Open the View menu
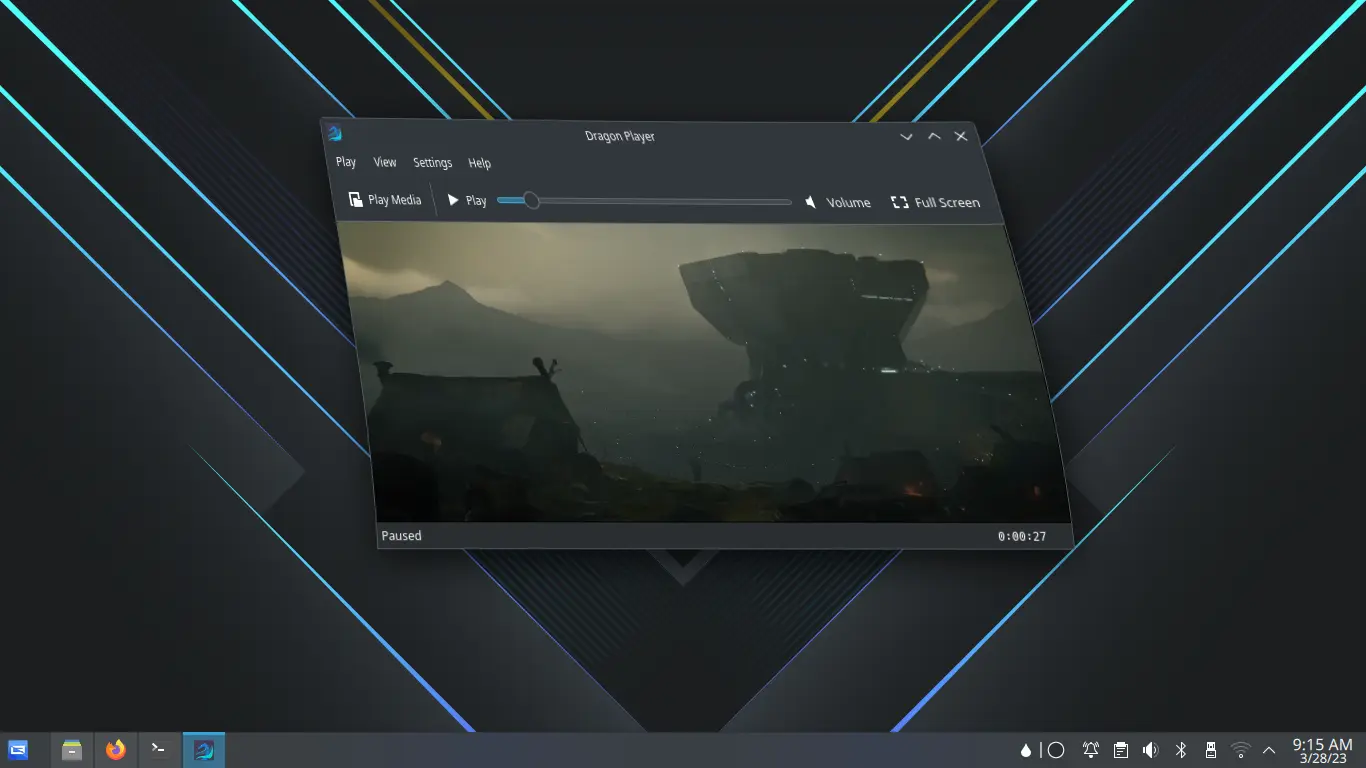The height and width of the screenshot is (768, 1366). [x=385, y=162]
